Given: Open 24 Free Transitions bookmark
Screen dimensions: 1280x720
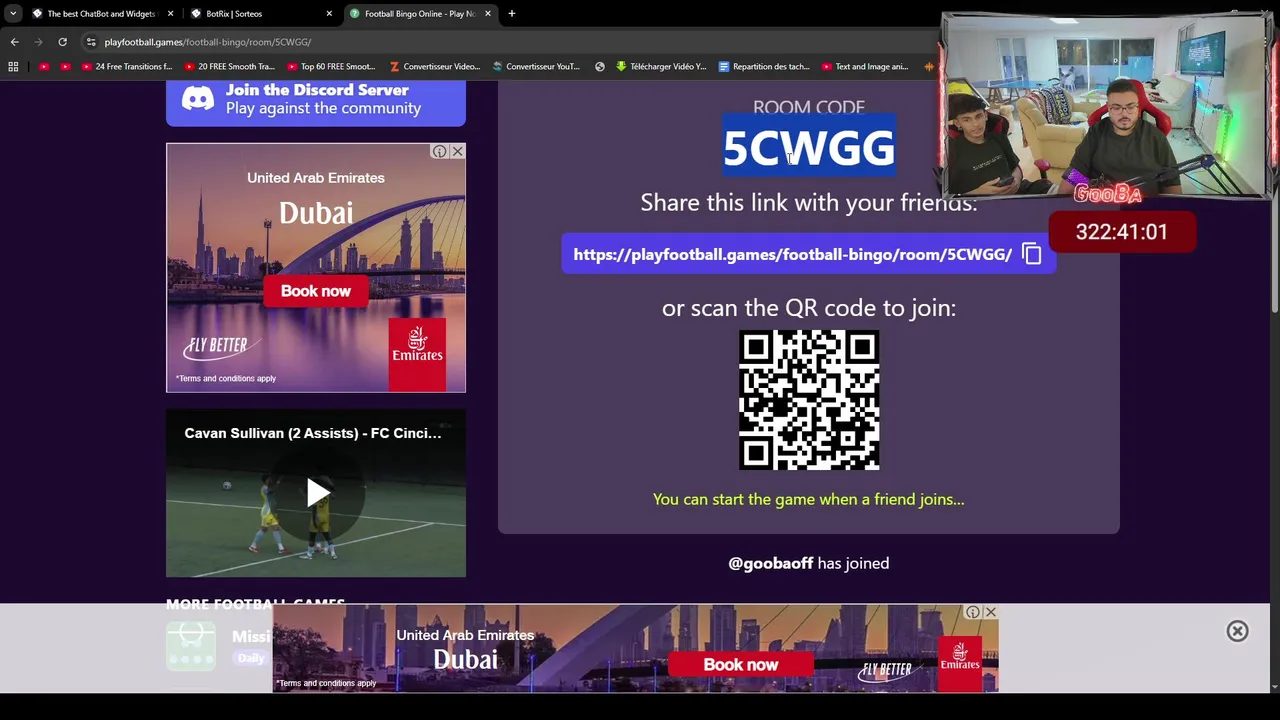Looking at the screenshot, I should click(x=127, y=67).
